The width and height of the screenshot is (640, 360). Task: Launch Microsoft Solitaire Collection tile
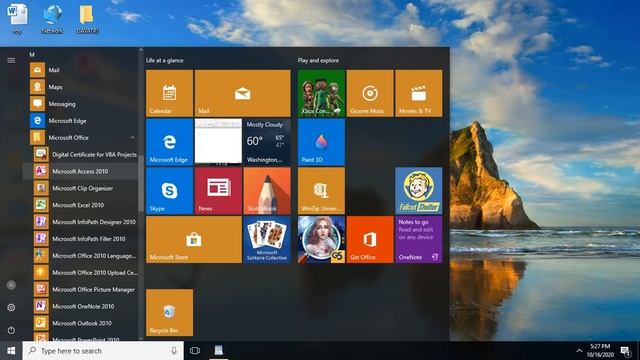point(267,239)
